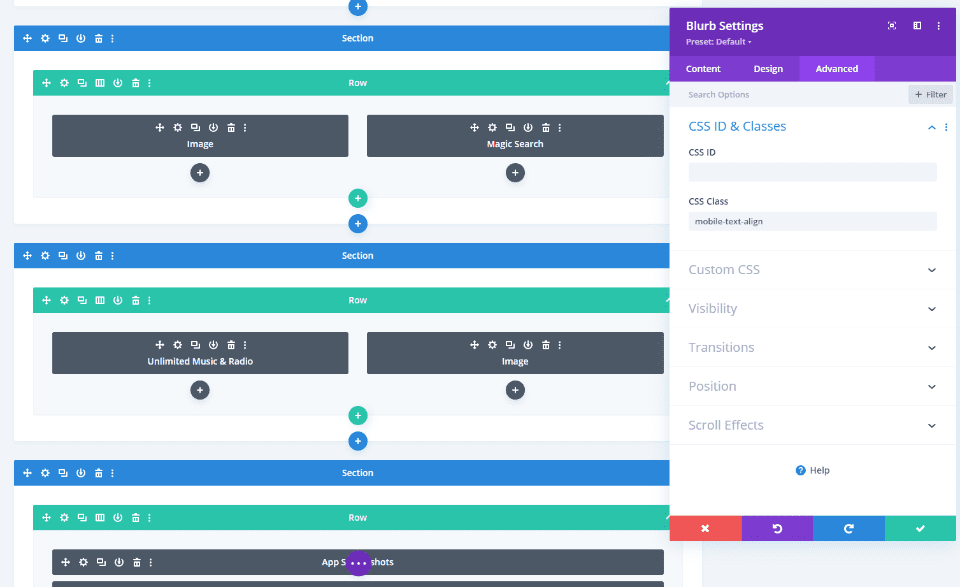Collapse the CSS ID & Classes group

[931, 127]
